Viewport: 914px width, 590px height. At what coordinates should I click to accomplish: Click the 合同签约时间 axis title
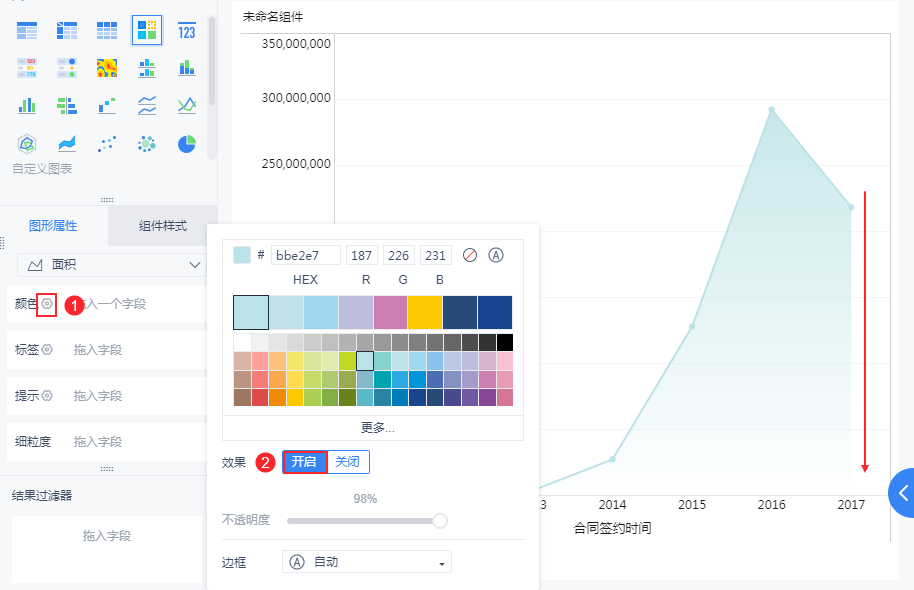(613, 528)
